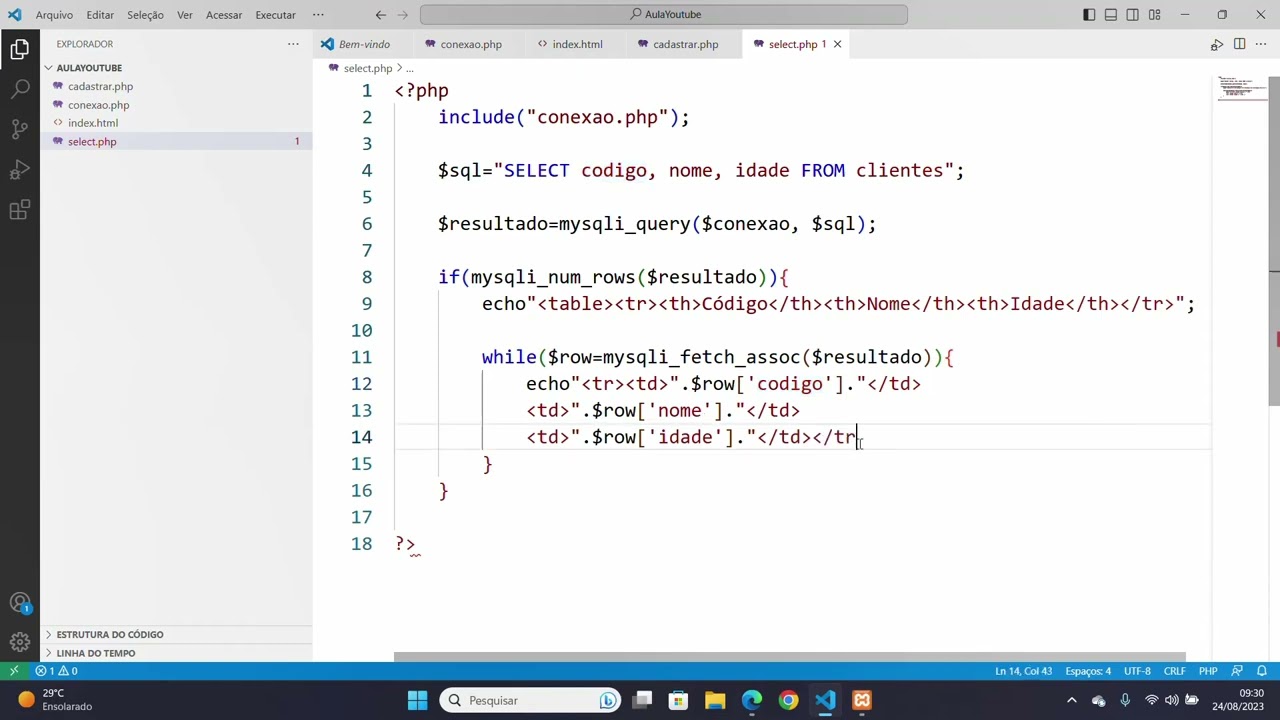Open Google Chrome from the taskbar
The width and height of the screenshot is (1280, 720).
(788, 700)
